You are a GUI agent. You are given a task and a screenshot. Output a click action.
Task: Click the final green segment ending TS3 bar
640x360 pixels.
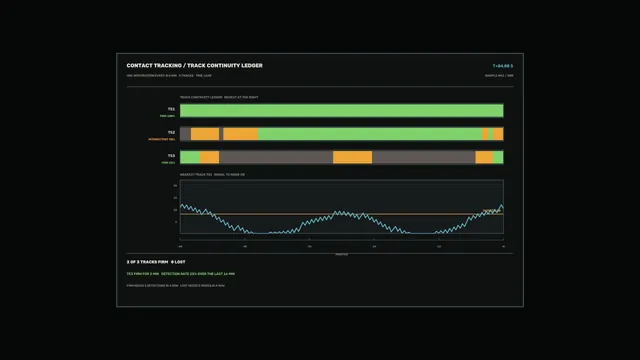point(498,157)
